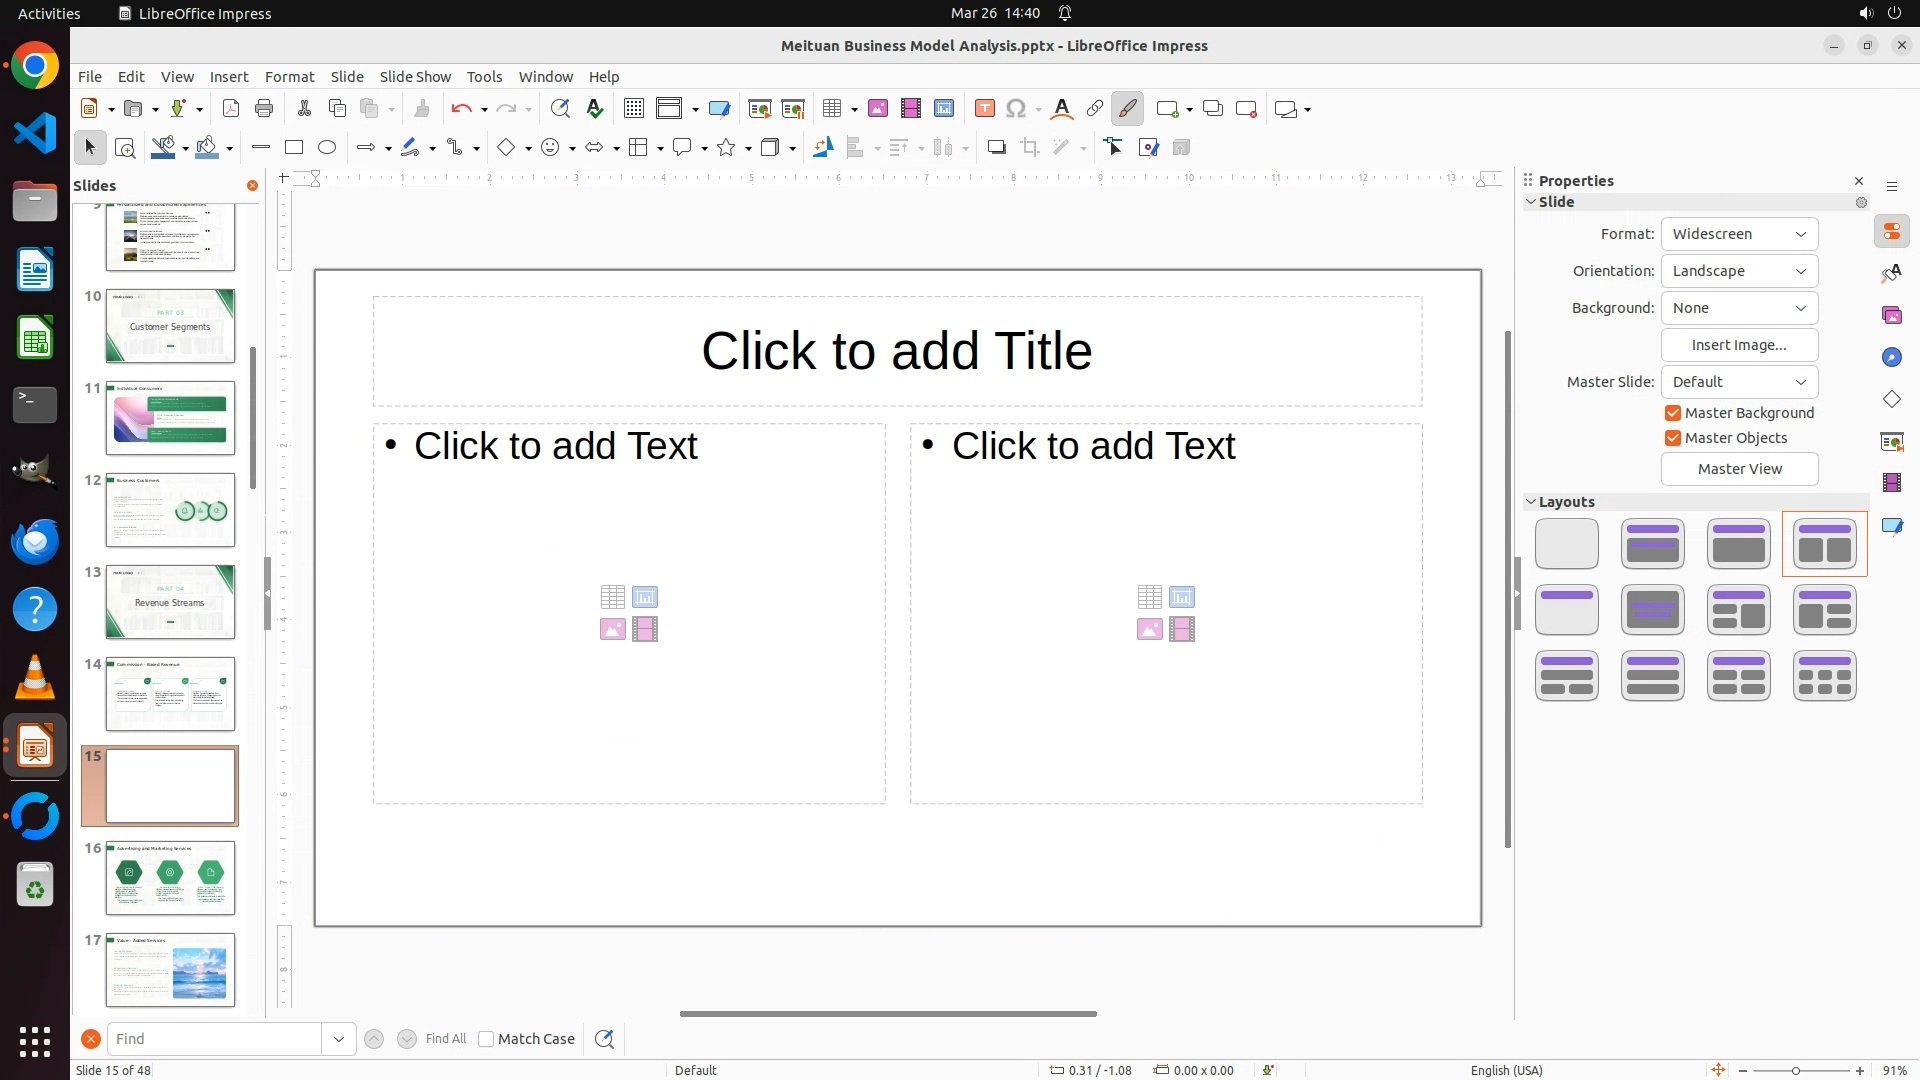
Task: Open the Format dropdown showing Widescreen
Action: (1739, 234)
